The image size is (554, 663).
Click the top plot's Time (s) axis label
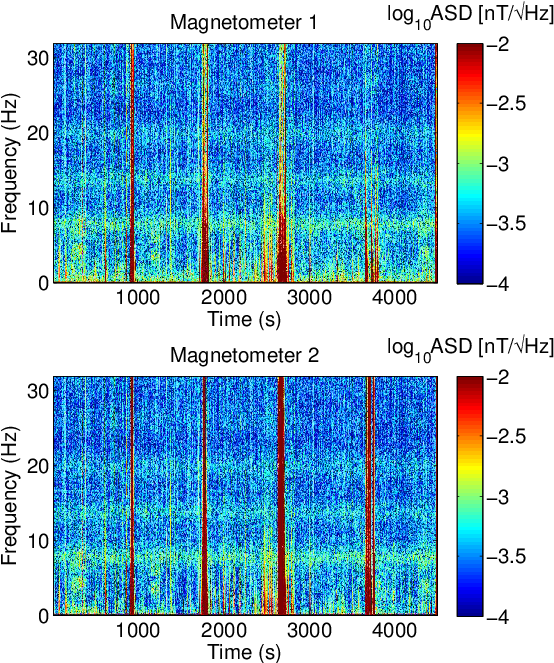[244, 320]
